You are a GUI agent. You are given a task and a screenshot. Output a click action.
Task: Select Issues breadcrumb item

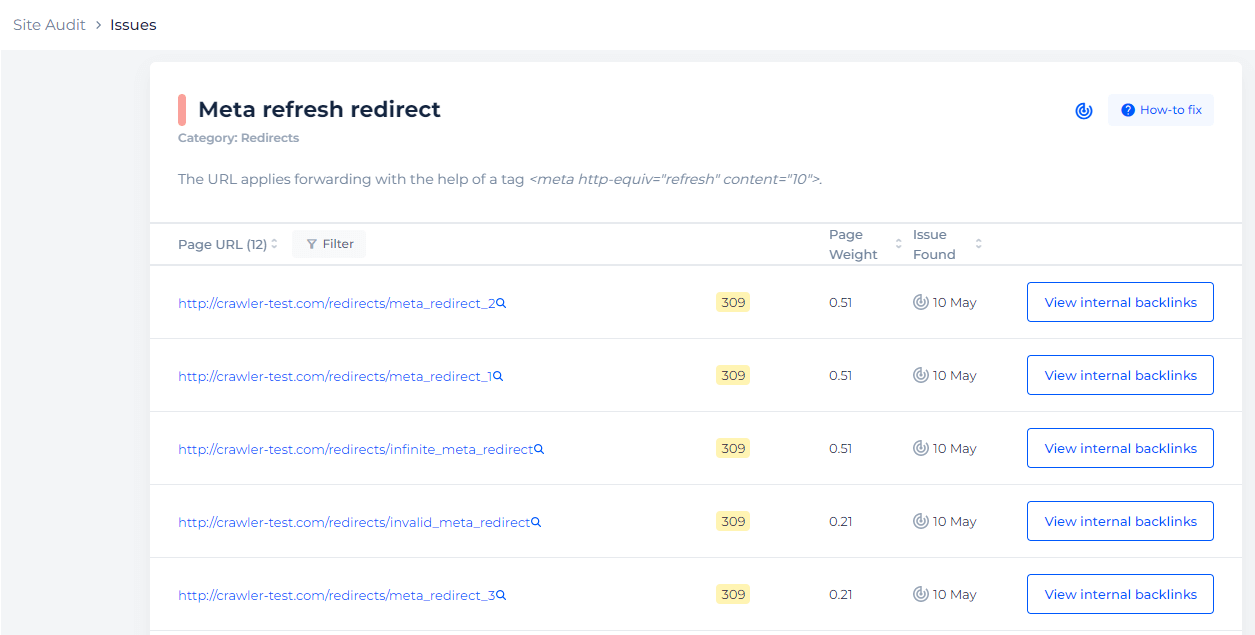coord(133,25)
